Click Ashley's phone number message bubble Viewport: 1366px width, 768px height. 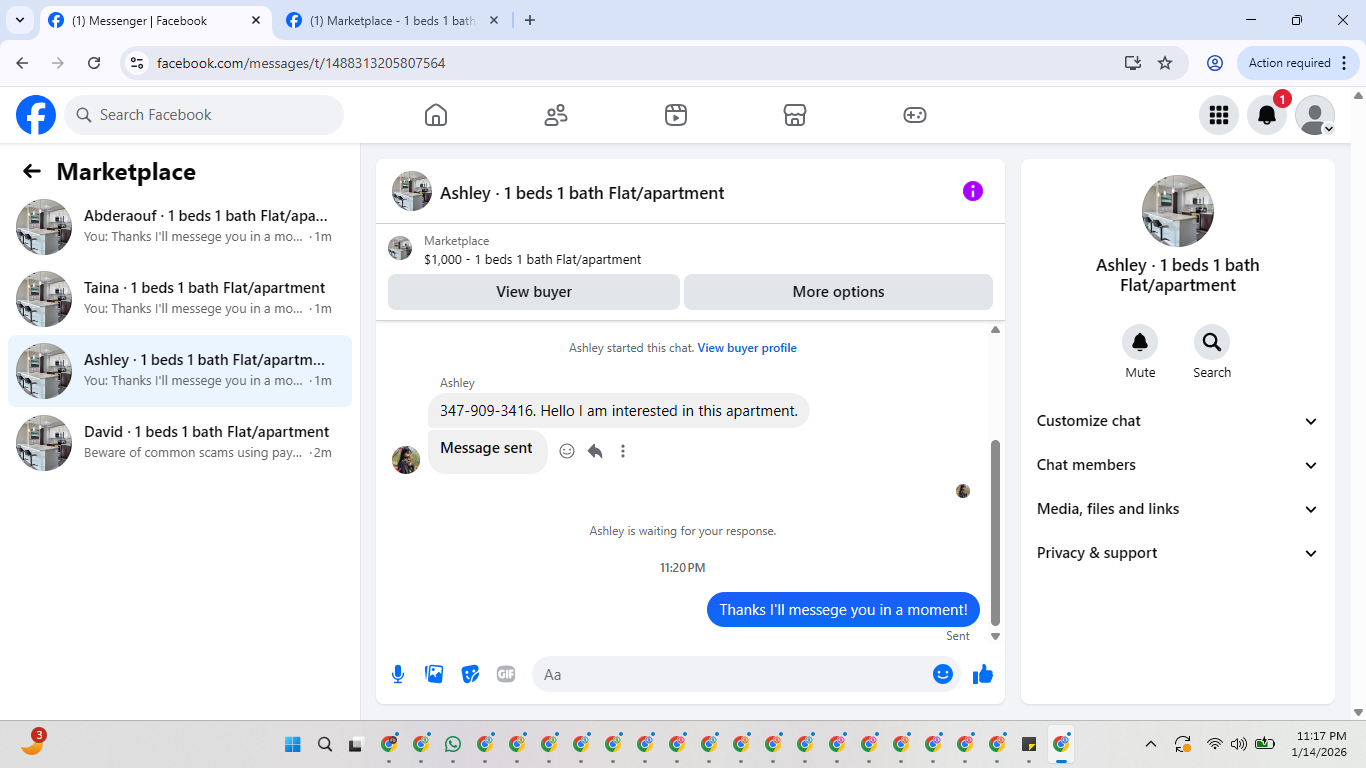click(619, 411)
